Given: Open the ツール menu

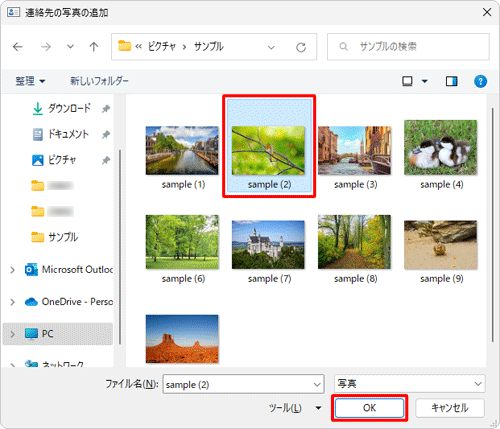Looking at the screenshot, I should click(295, 408).
